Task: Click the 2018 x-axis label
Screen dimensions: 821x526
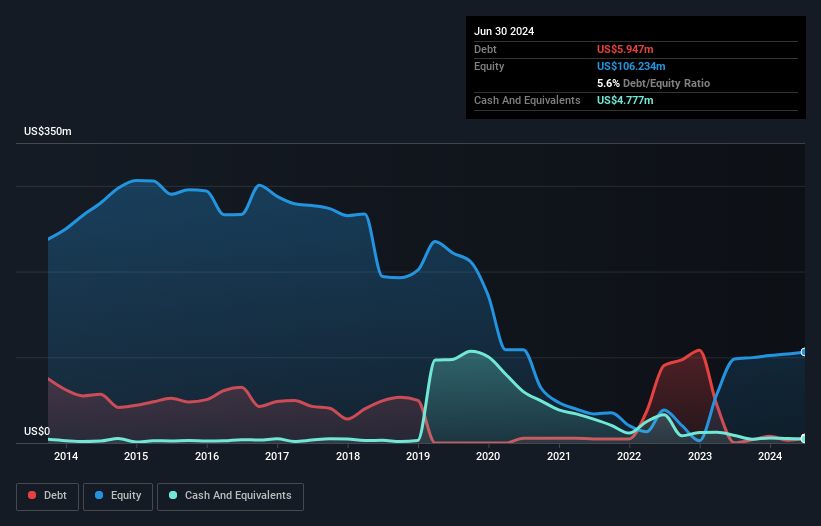Action: pyautogui.click(x=348, y=456)
